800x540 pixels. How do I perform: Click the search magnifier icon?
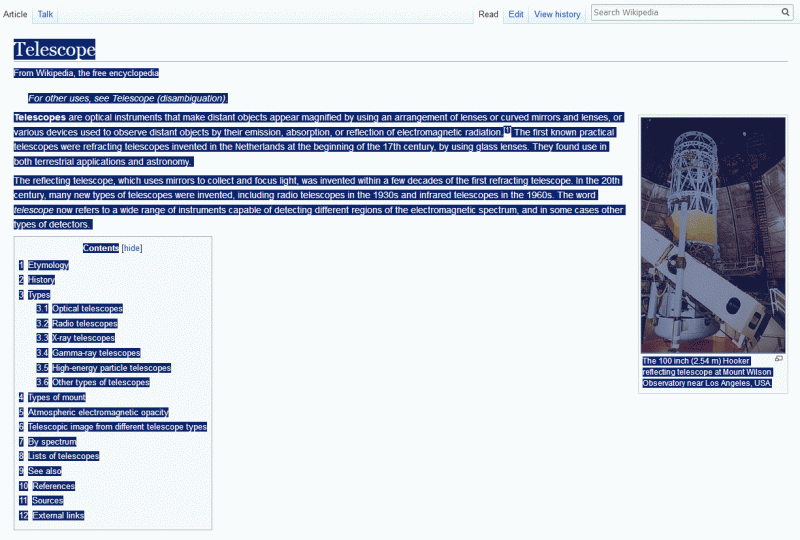[786, 13]
